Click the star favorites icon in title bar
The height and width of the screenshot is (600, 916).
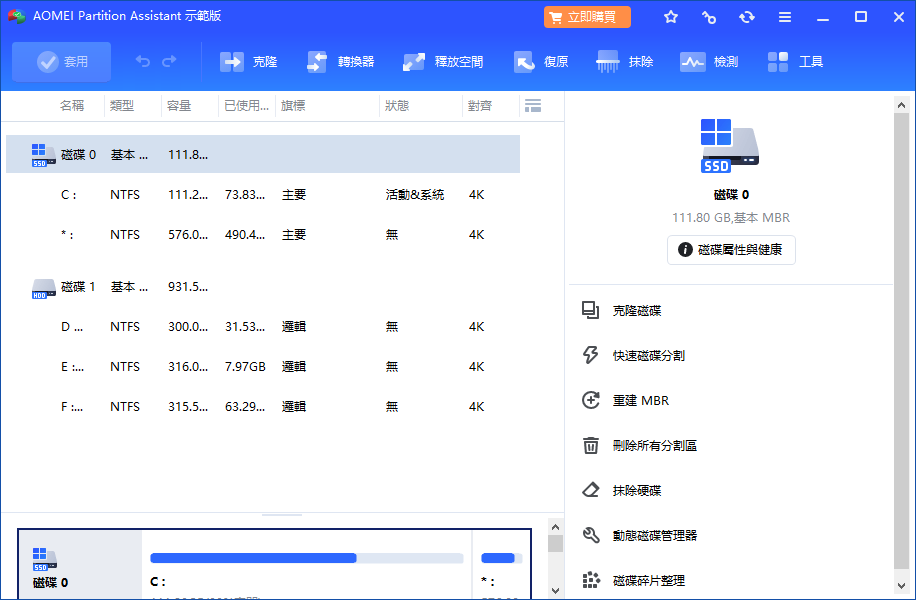click(671, 17)
